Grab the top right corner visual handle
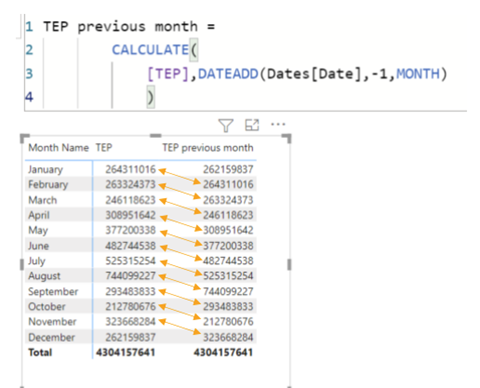Viewport: 480px width, 388px height. pyautogui.click(x=287, y=138)
